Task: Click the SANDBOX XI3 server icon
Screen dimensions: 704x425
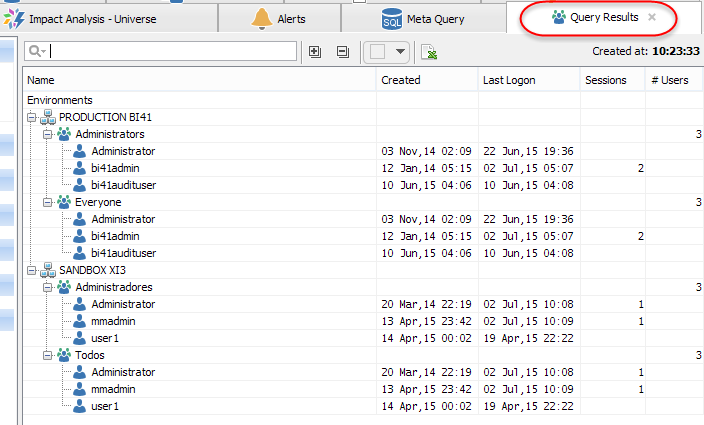Action: 48,270
